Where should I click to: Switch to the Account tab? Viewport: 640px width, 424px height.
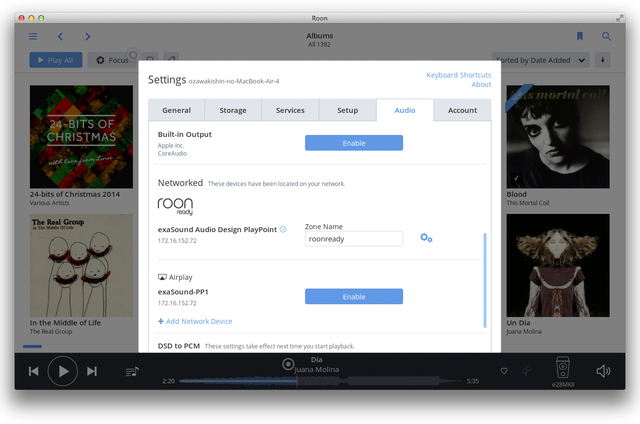pos(462,110)
